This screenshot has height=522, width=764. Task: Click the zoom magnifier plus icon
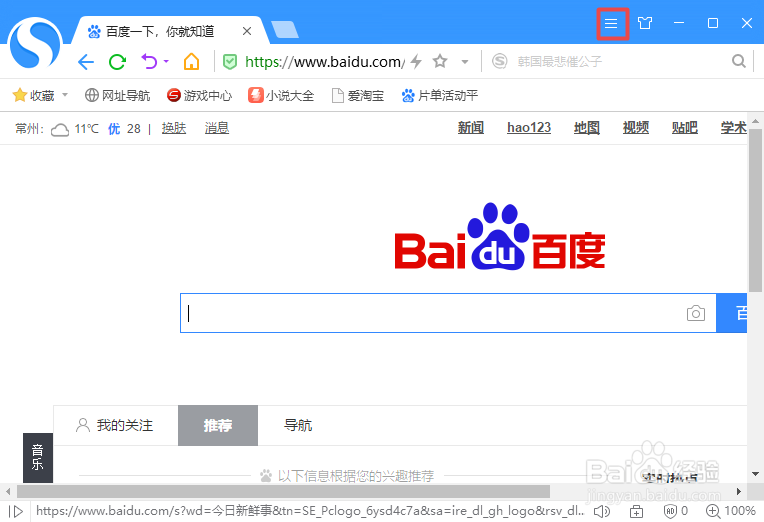point(713,511)
